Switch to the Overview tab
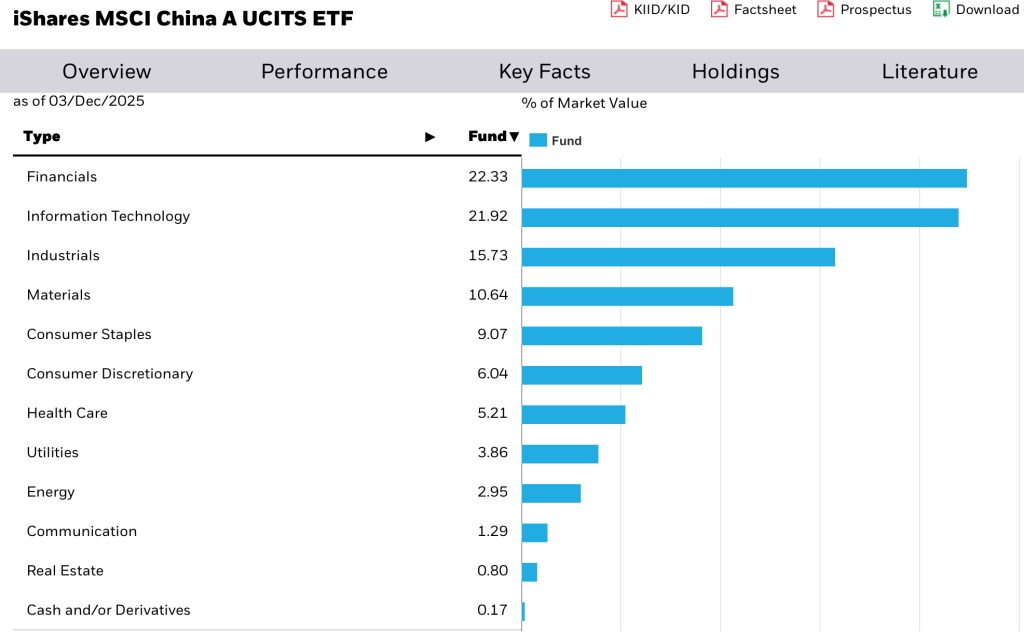This screenshot has height=635, width=1024. click(106, 72)
